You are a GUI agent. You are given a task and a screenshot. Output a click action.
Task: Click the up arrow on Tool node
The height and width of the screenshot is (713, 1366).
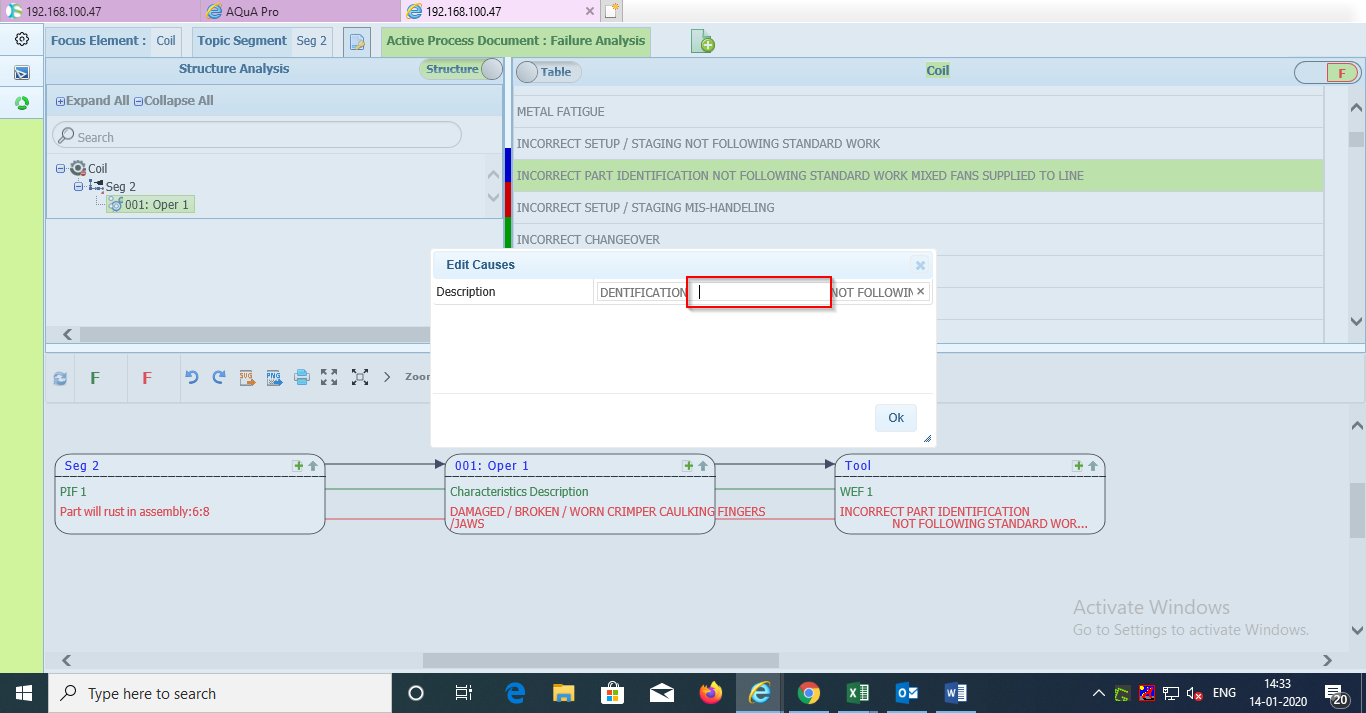[1093, 466]
